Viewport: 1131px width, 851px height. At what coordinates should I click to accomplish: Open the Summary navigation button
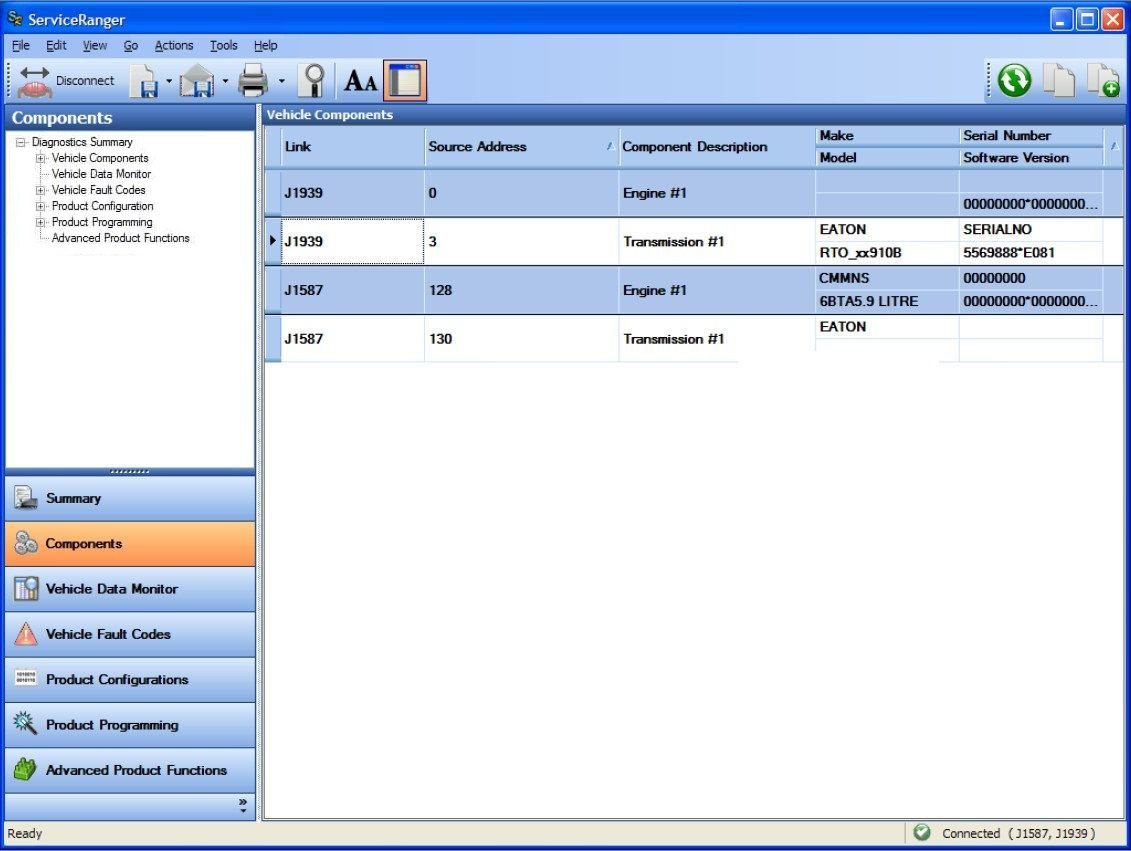[130, 498]
